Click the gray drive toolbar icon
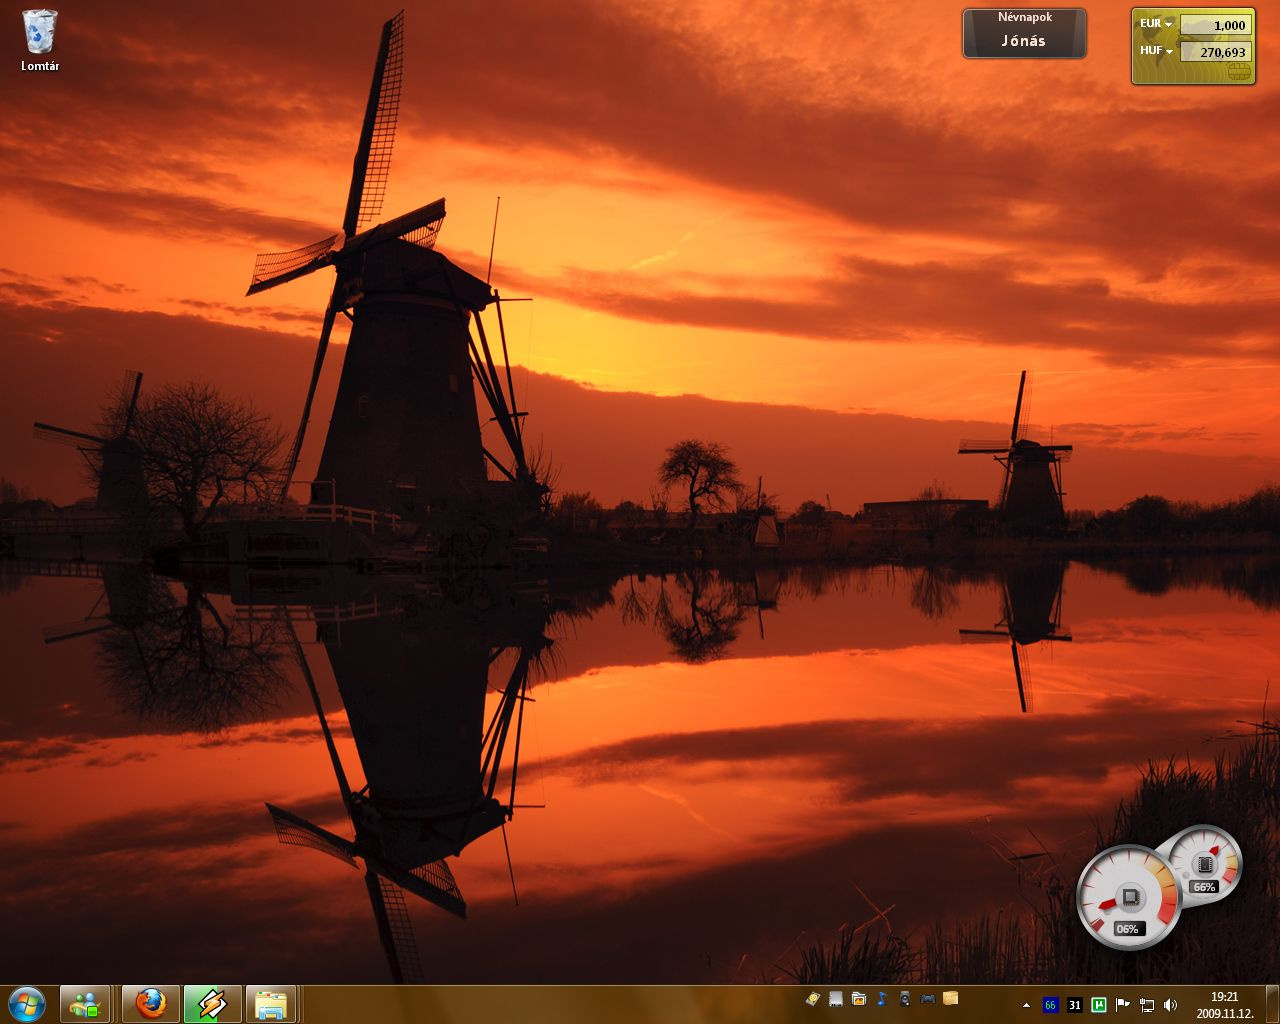This screenshot has width=1280, height=1024. tap(836, 998)
